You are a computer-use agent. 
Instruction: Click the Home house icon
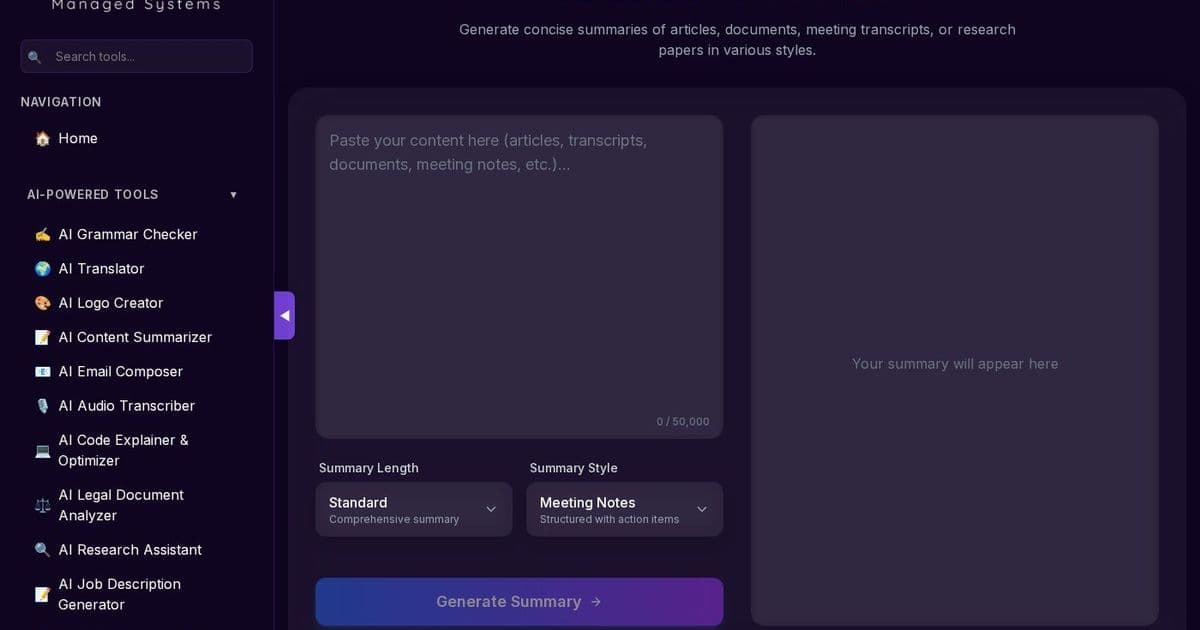point(42,138)
